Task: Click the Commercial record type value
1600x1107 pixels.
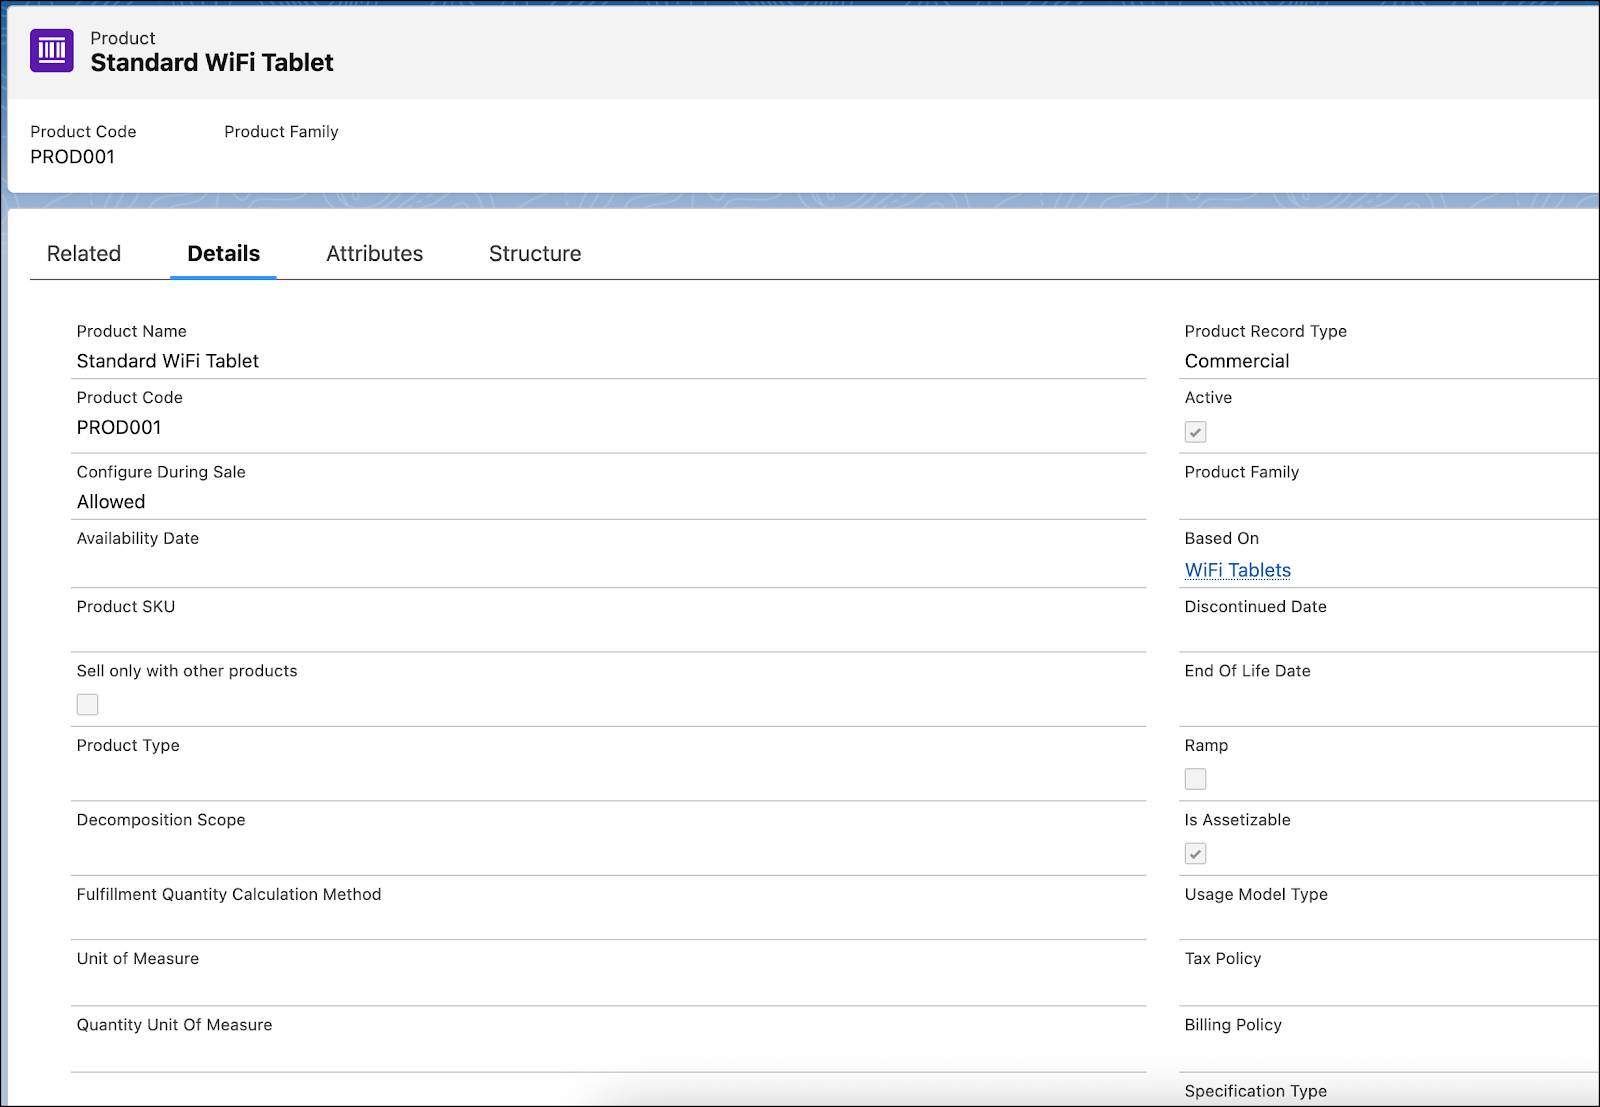Action: click(1237, 361)
